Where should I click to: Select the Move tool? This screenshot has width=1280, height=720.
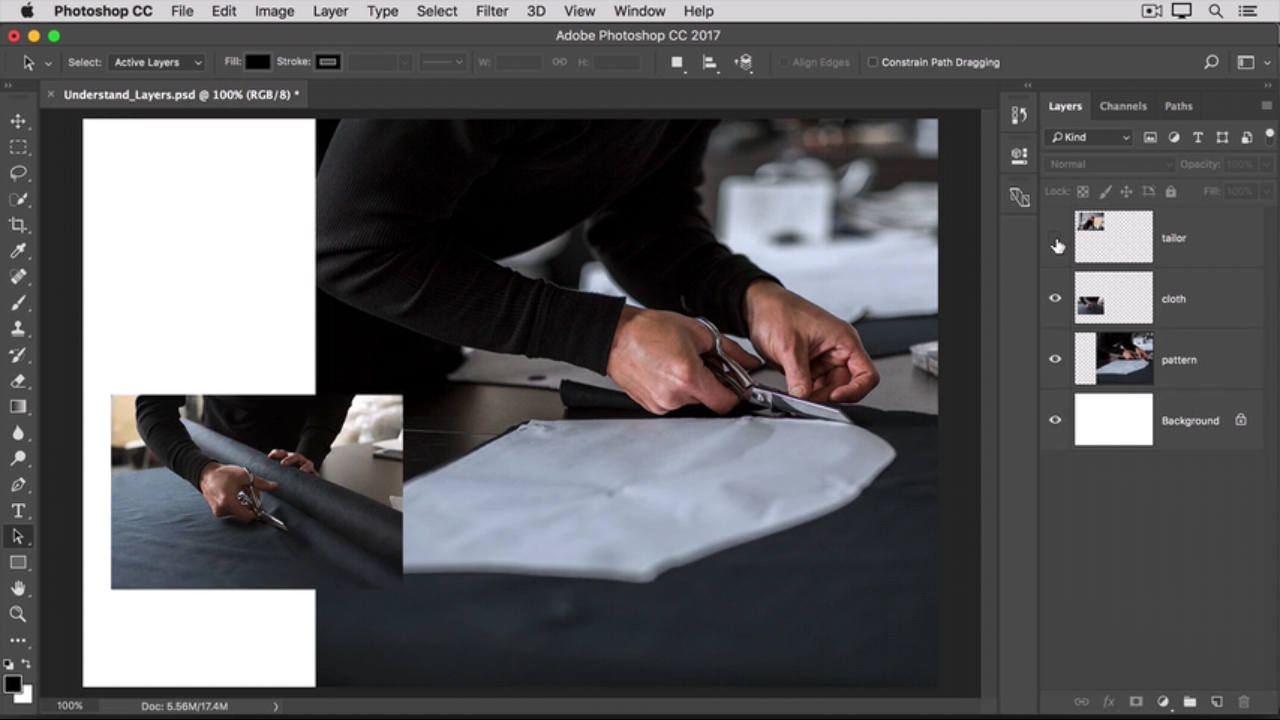point(18,121)
